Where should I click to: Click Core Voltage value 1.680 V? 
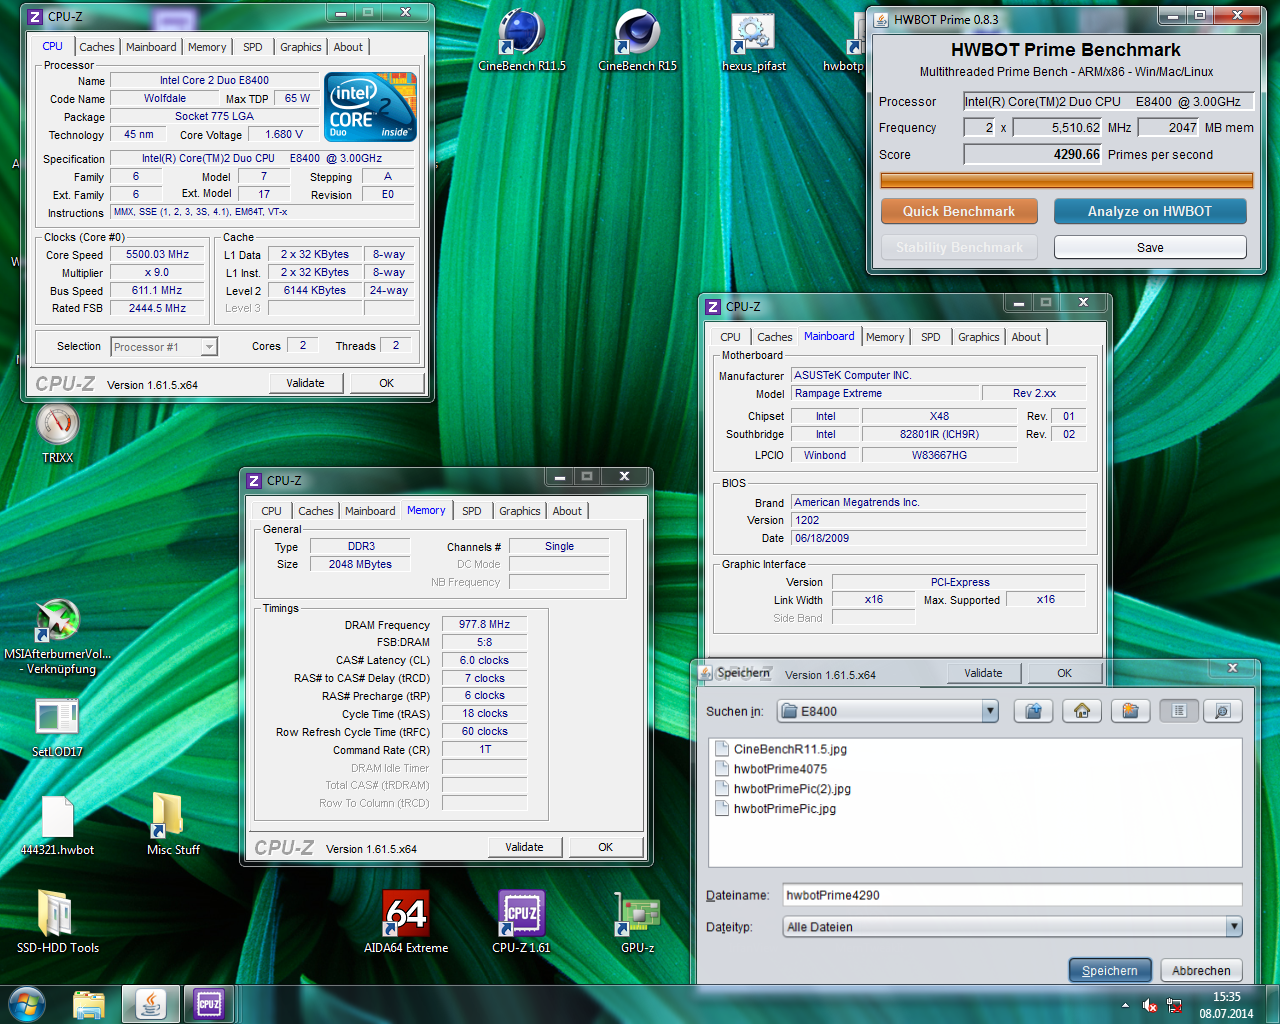(284, 134)
